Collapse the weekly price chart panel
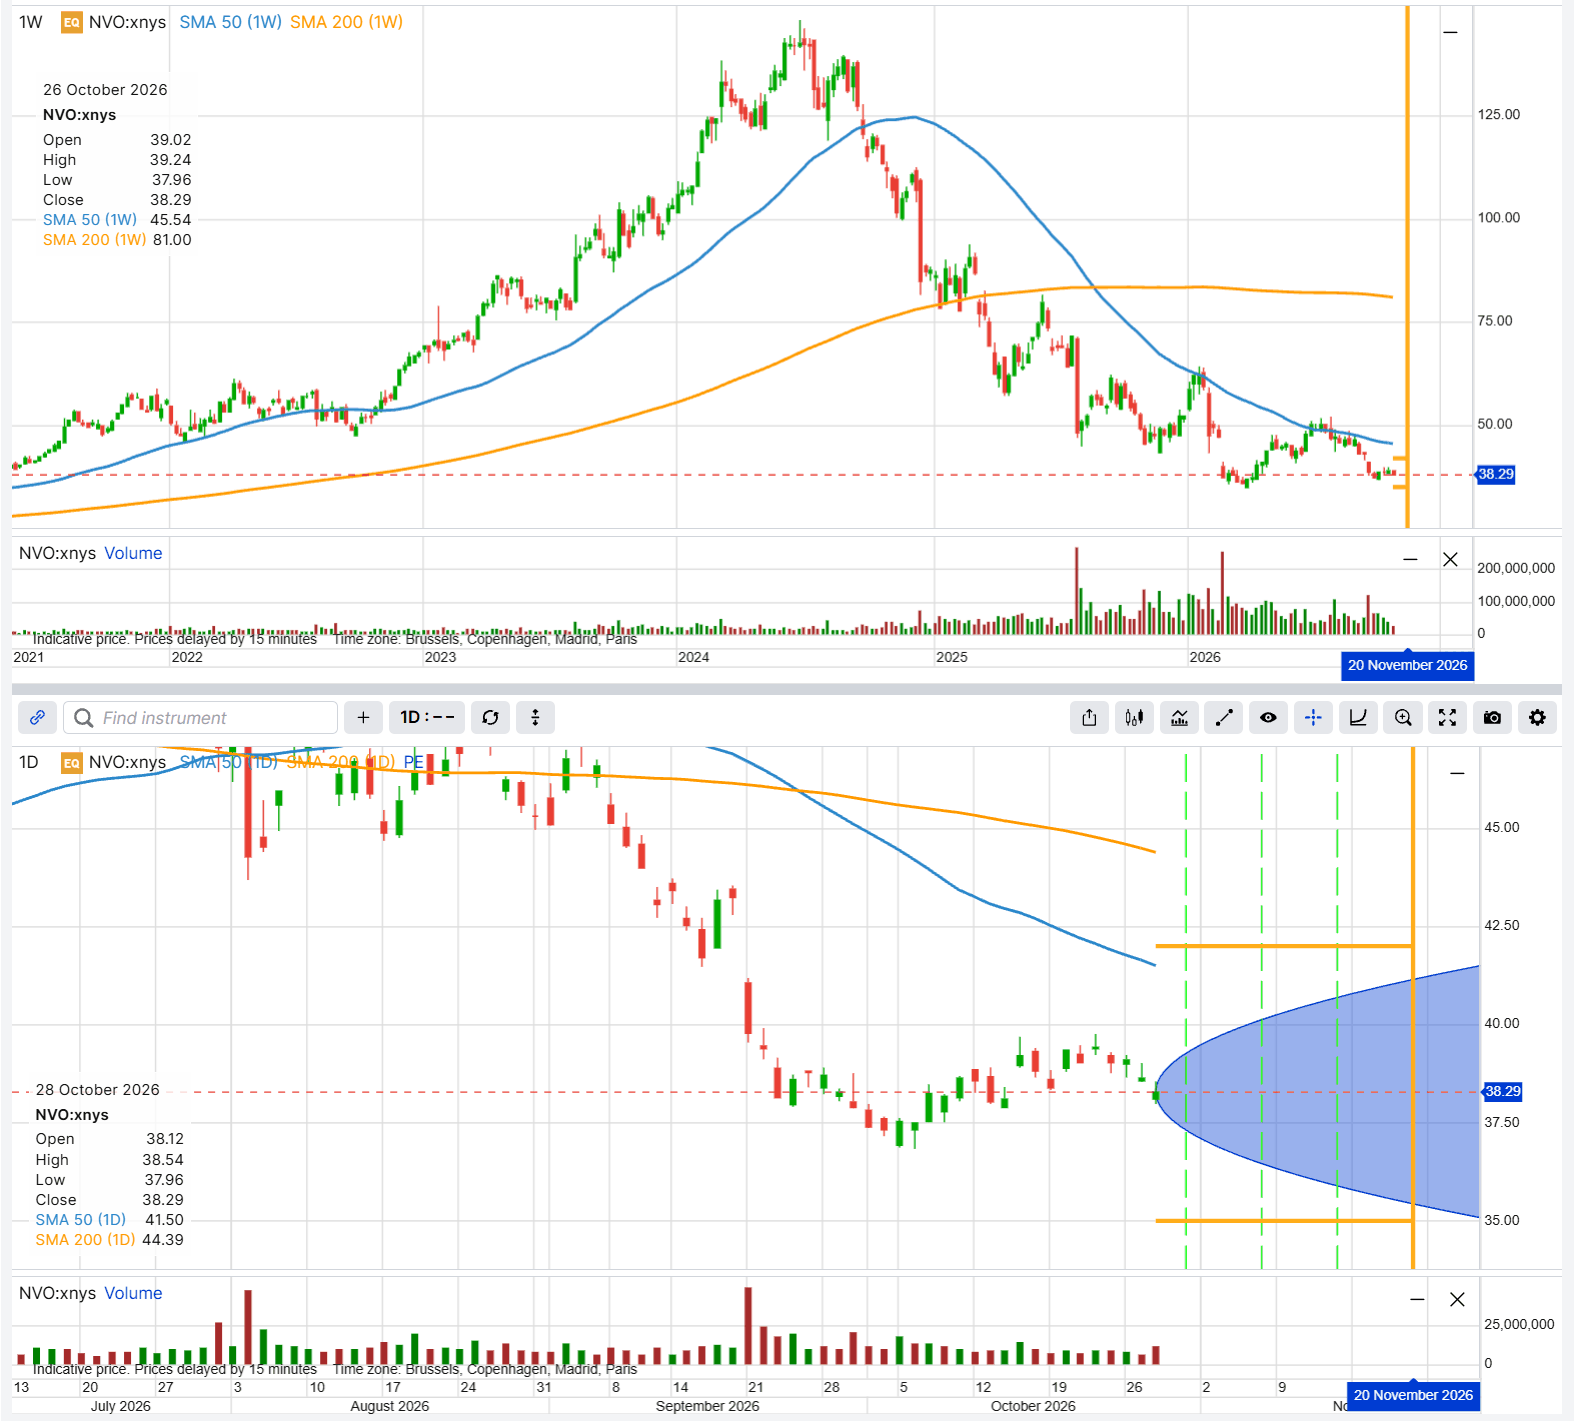Image resolution: width=1575 pixels, height=1421 pixels. click(x=1450, y=33)
